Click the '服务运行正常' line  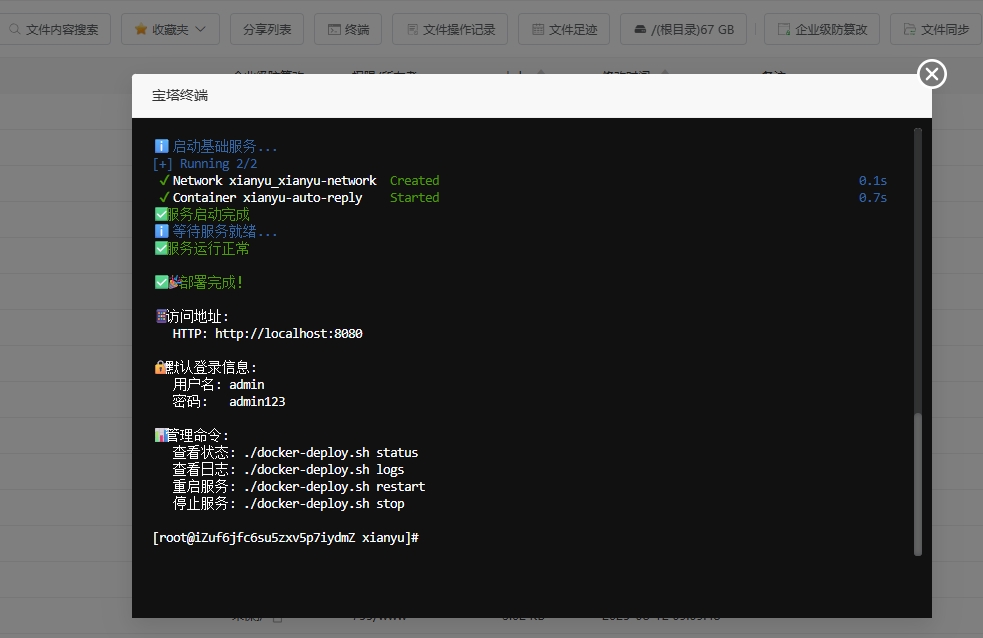(x=202, y=249)
